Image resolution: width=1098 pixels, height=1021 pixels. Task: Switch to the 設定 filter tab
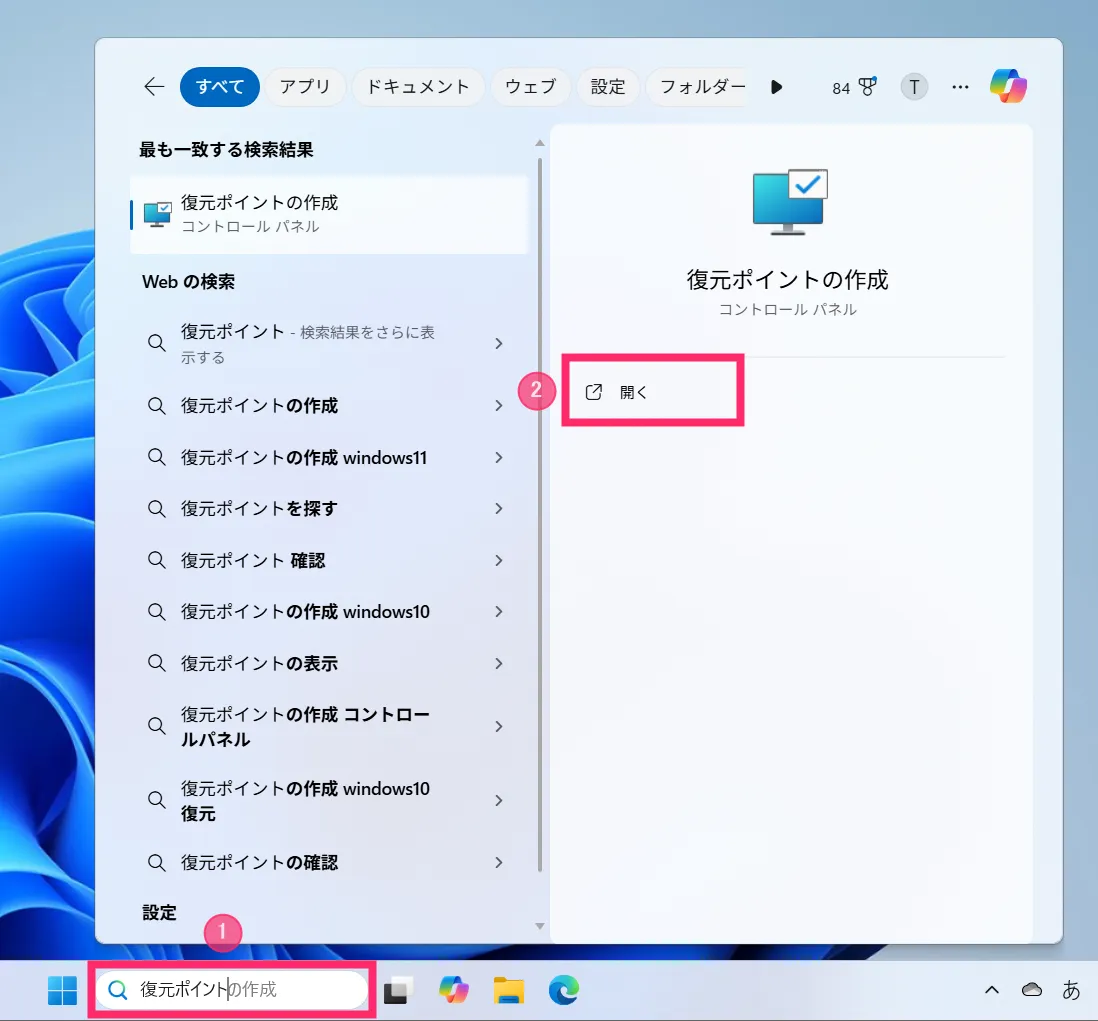[608, 87]
